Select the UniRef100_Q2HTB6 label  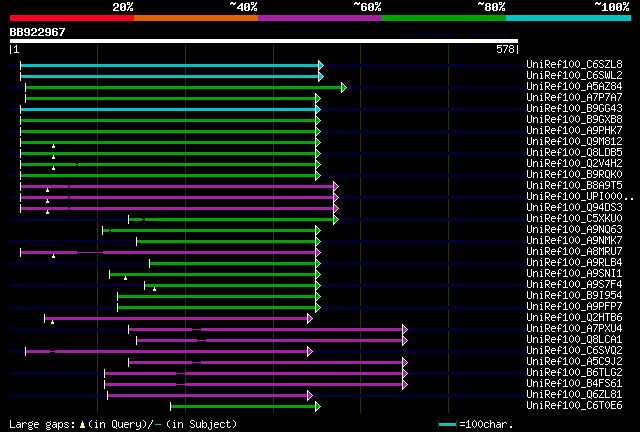click(x=574, y=318)
